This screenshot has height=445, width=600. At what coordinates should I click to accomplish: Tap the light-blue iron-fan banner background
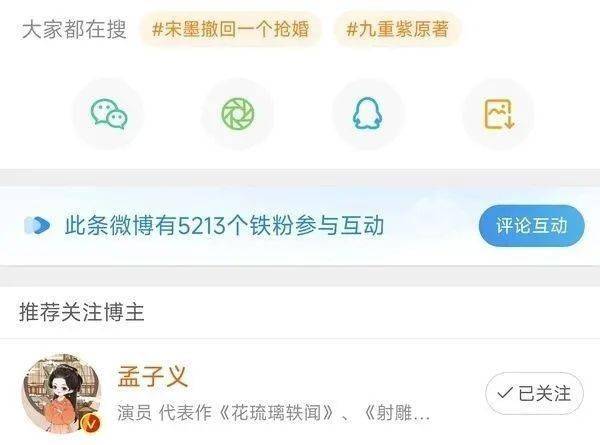click(300, 225)
